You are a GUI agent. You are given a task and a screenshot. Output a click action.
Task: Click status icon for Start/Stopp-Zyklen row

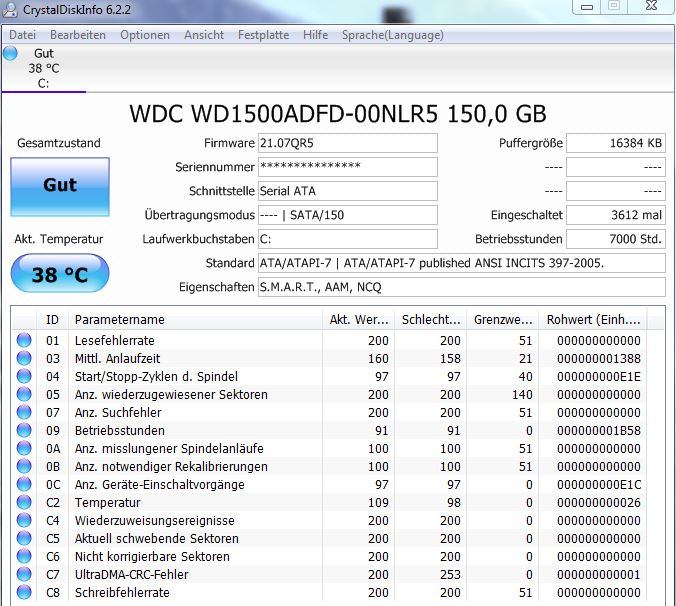24,376
